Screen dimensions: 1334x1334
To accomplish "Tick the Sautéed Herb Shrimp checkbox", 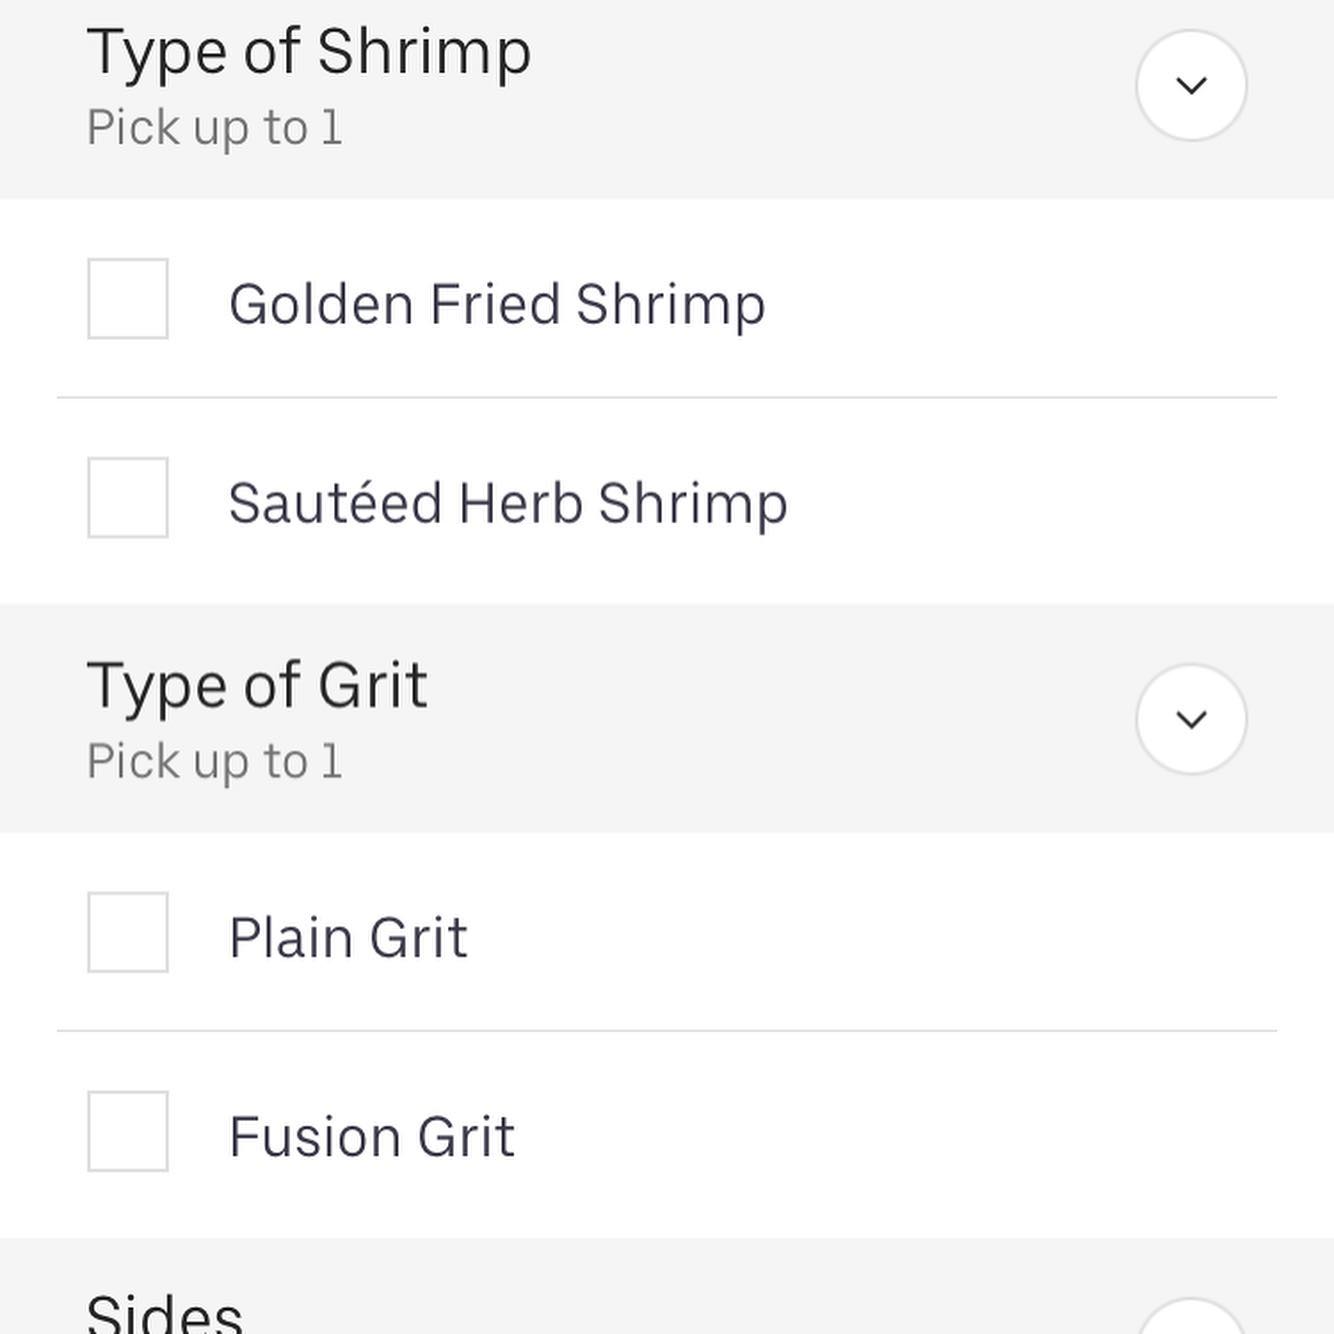I will click(128, 498).
